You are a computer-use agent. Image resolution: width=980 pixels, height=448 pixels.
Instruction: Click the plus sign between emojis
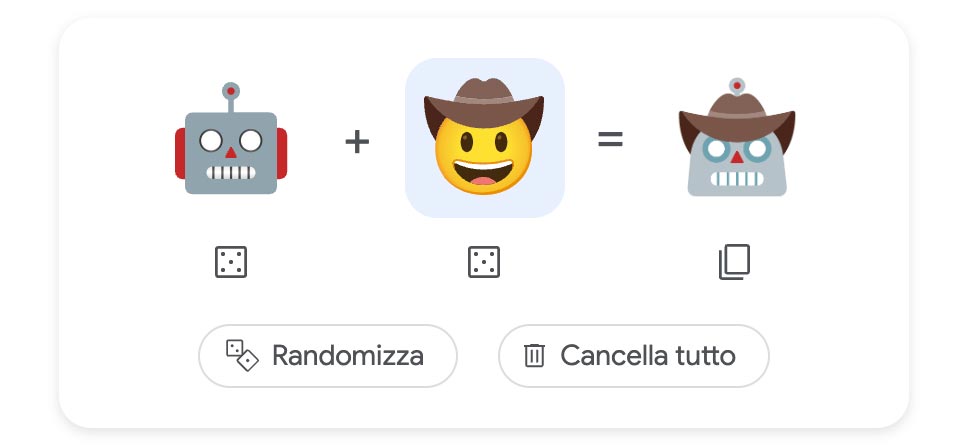(x=357, y=142)
